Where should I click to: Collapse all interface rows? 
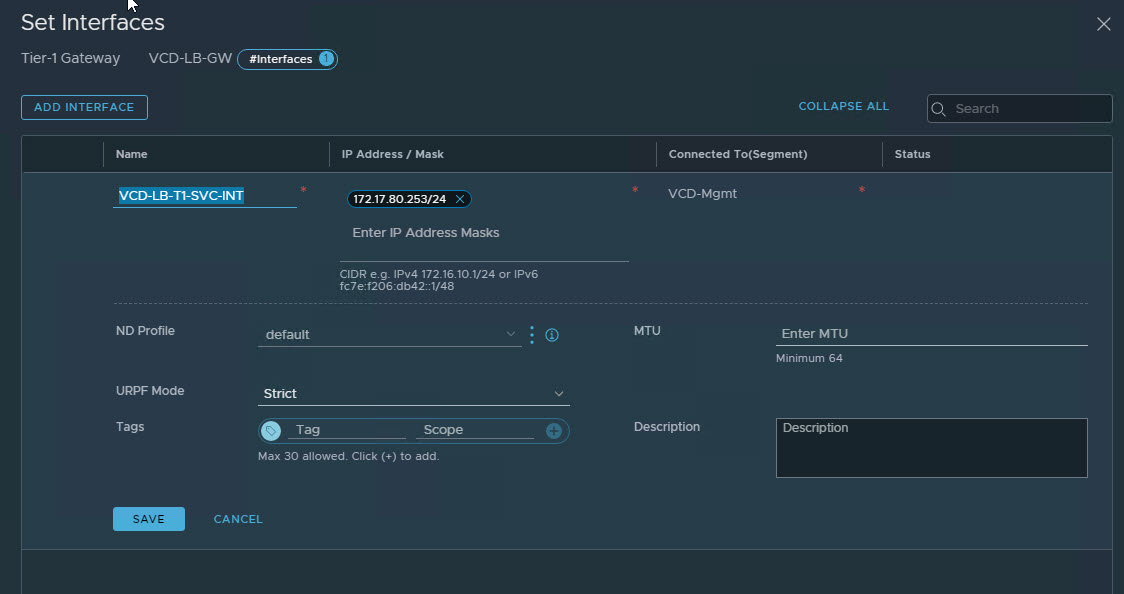843,106
